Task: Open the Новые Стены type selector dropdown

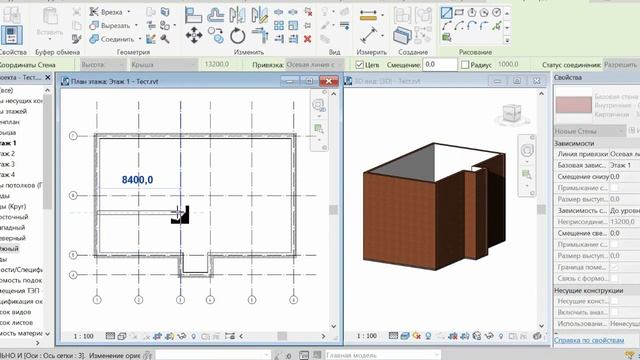Action: click(590, 131)
